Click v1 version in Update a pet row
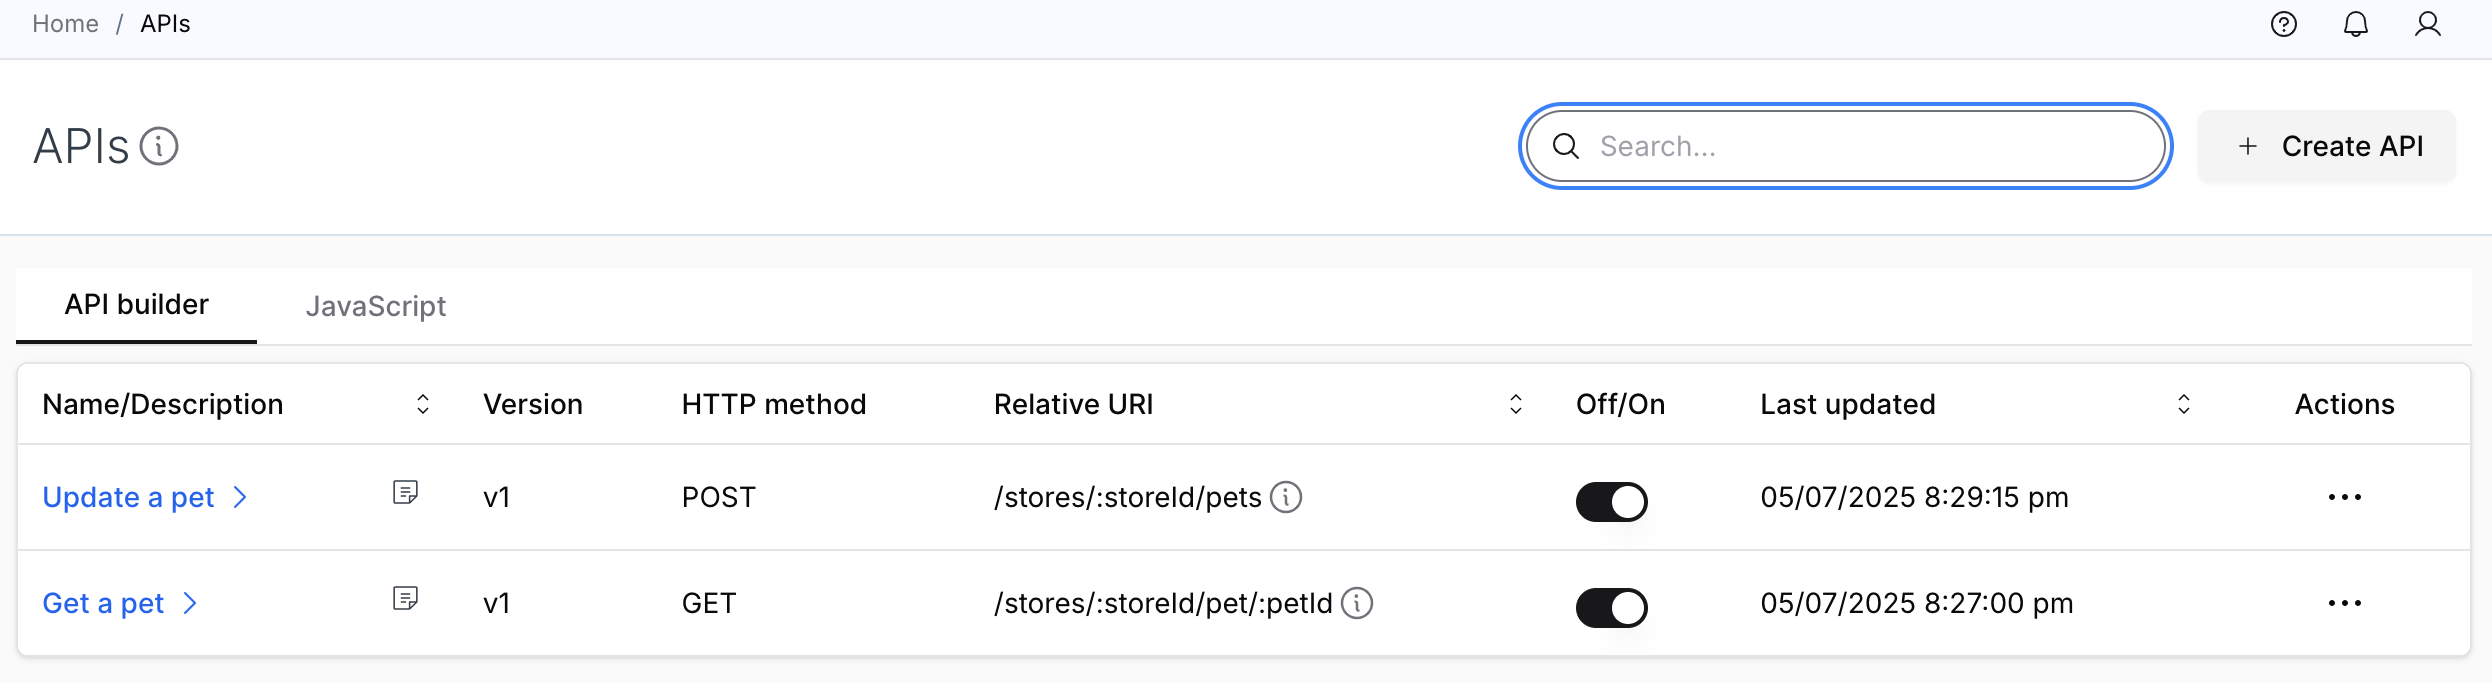This screenshot has width=2492, height=682. [x=497, y=497]
